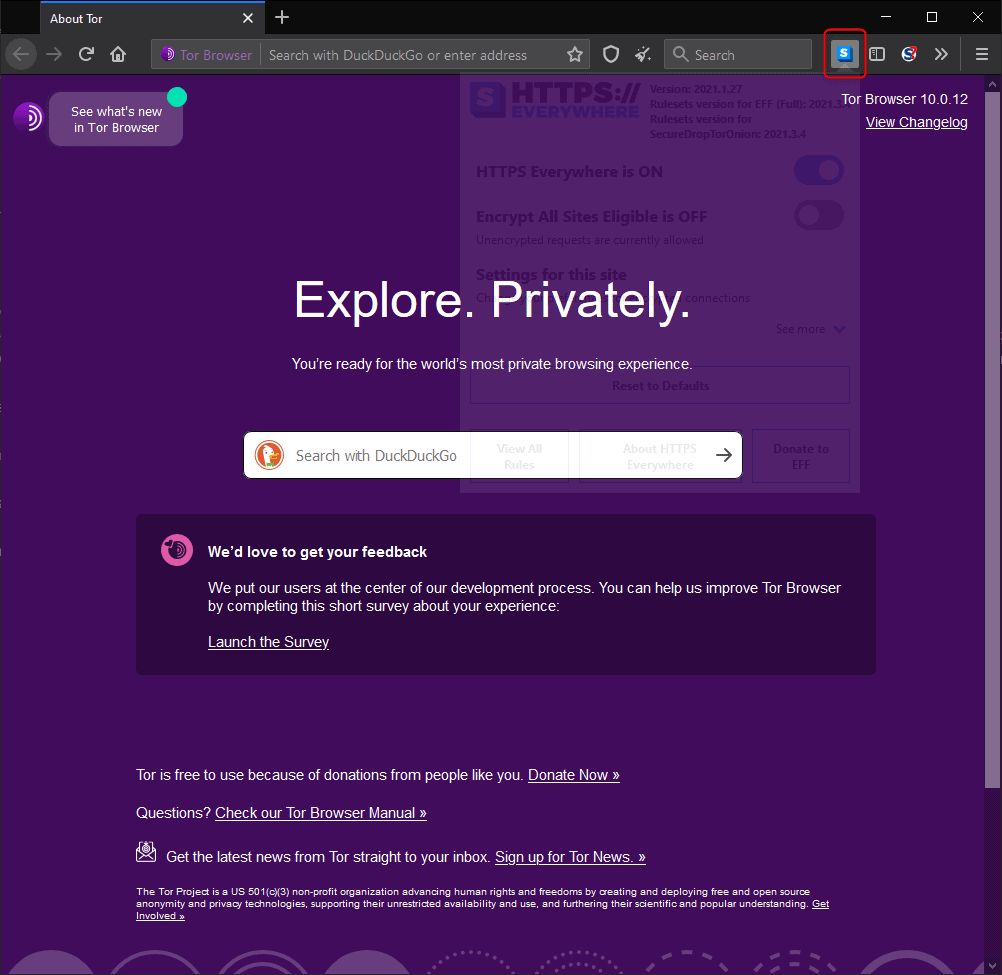Show sidebars using the sidebar icon

click(877, 54)
